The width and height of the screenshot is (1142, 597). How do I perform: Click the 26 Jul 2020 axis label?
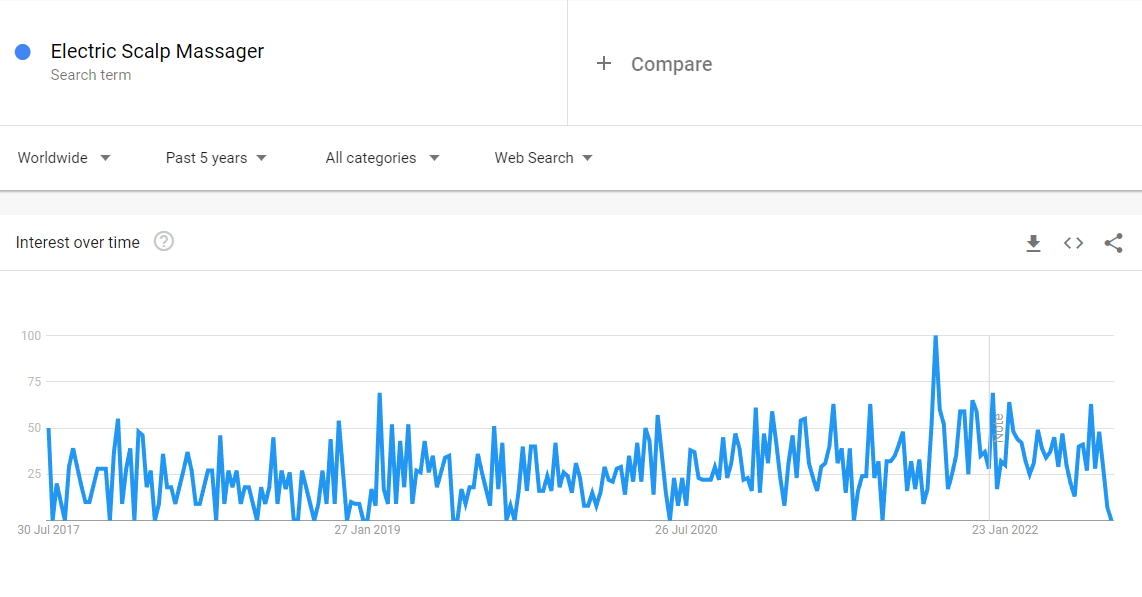(x=686, y=530)
